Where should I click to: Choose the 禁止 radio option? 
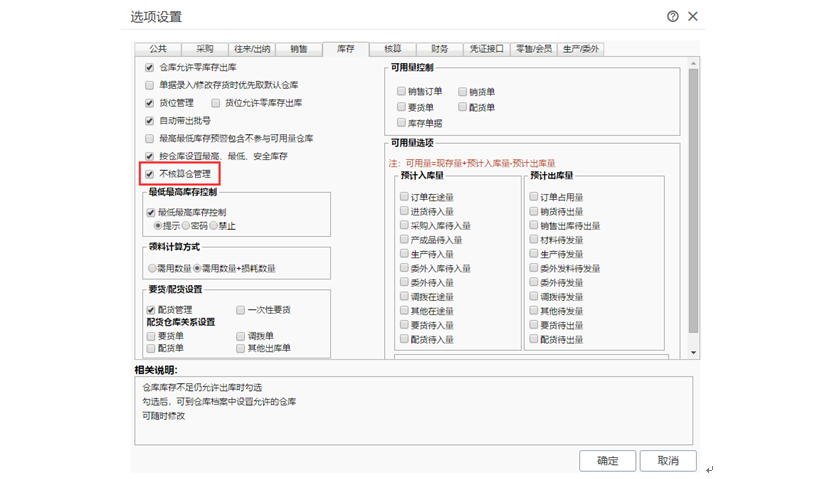pyautogui.click(x=214, y=226)
